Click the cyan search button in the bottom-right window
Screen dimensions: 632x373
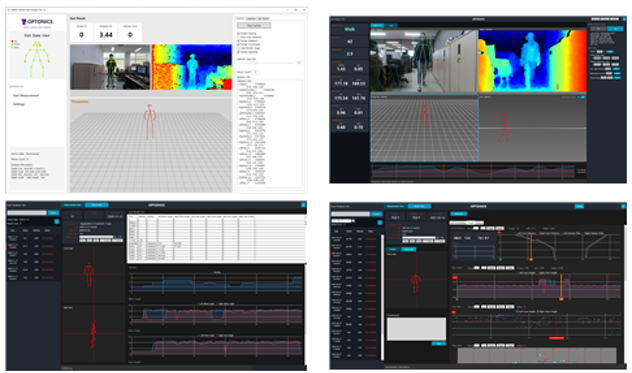coord(376,214)
